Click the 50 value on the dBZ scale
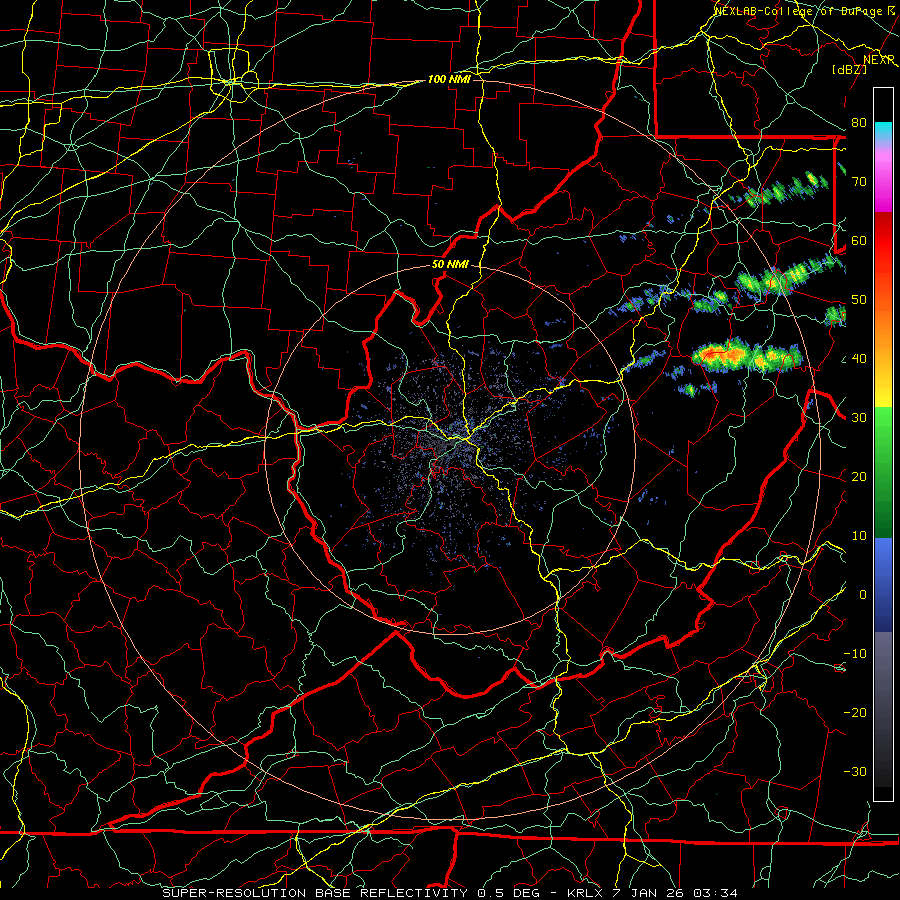Image resolution: width=900 pixels, height=900 pixels. coord(859,300)
